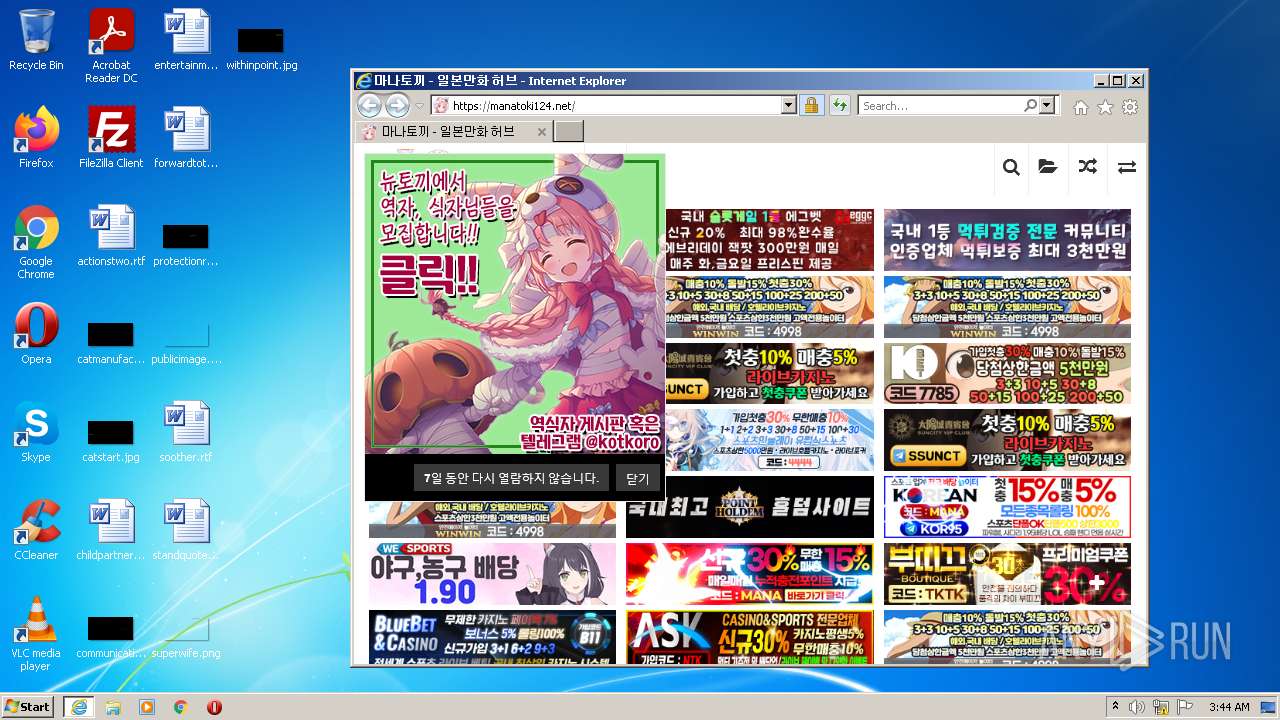Open the Tools gear icon
The height and width of the screenshot is (720, 1280).
click(x=1130, y=107)
